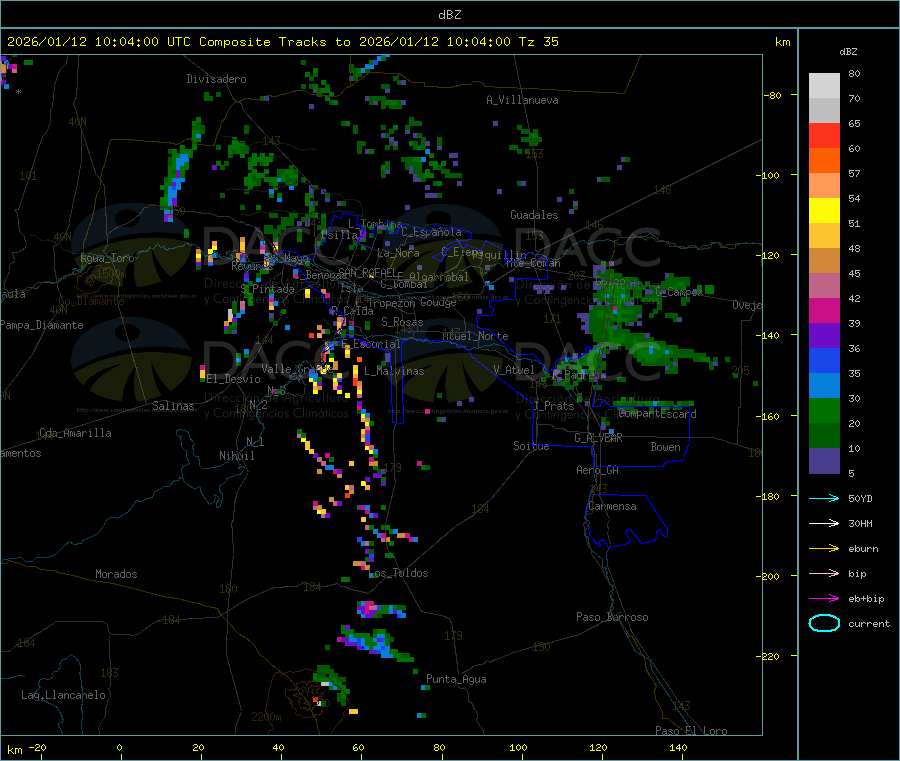Click the red 65 dBZ color swatch
The height and width of the screenshot is (761, 900).
[824, 135]
